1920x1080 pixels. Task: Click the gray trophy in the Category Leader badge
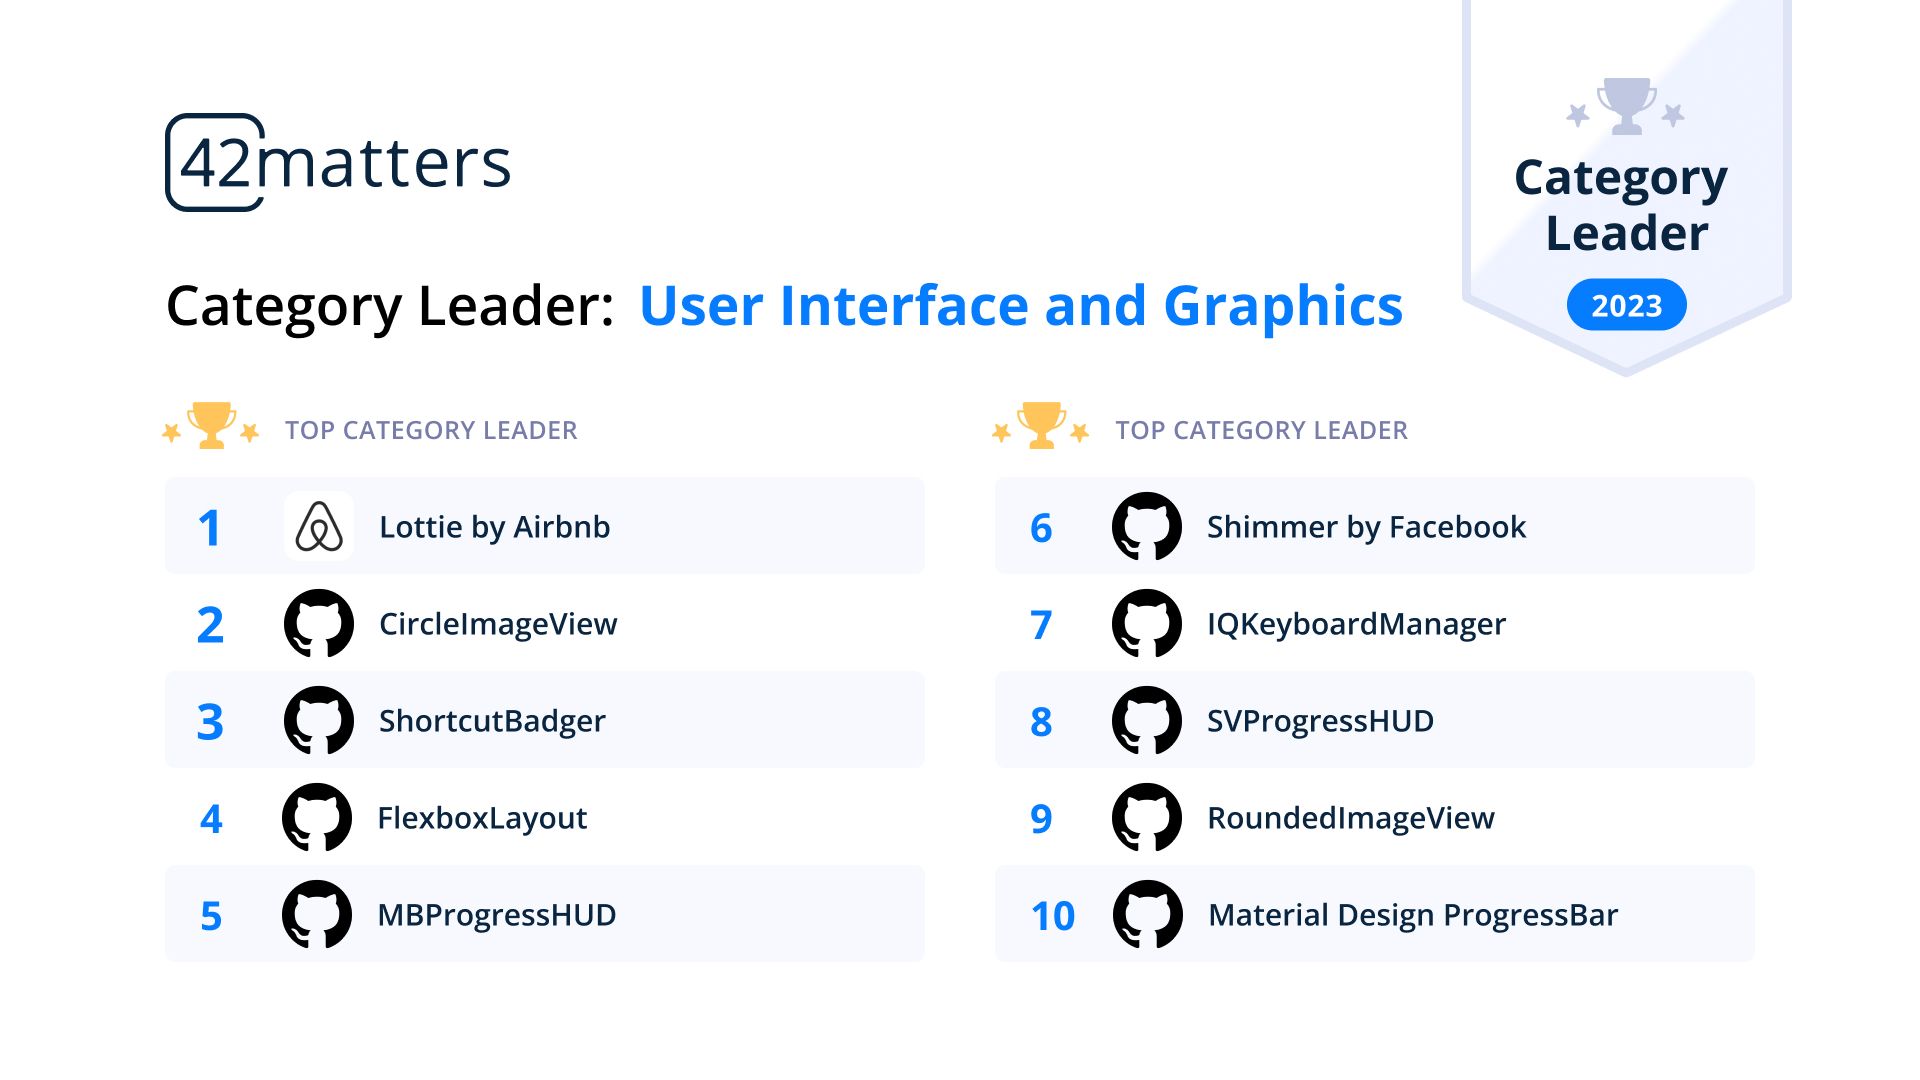1626,105
